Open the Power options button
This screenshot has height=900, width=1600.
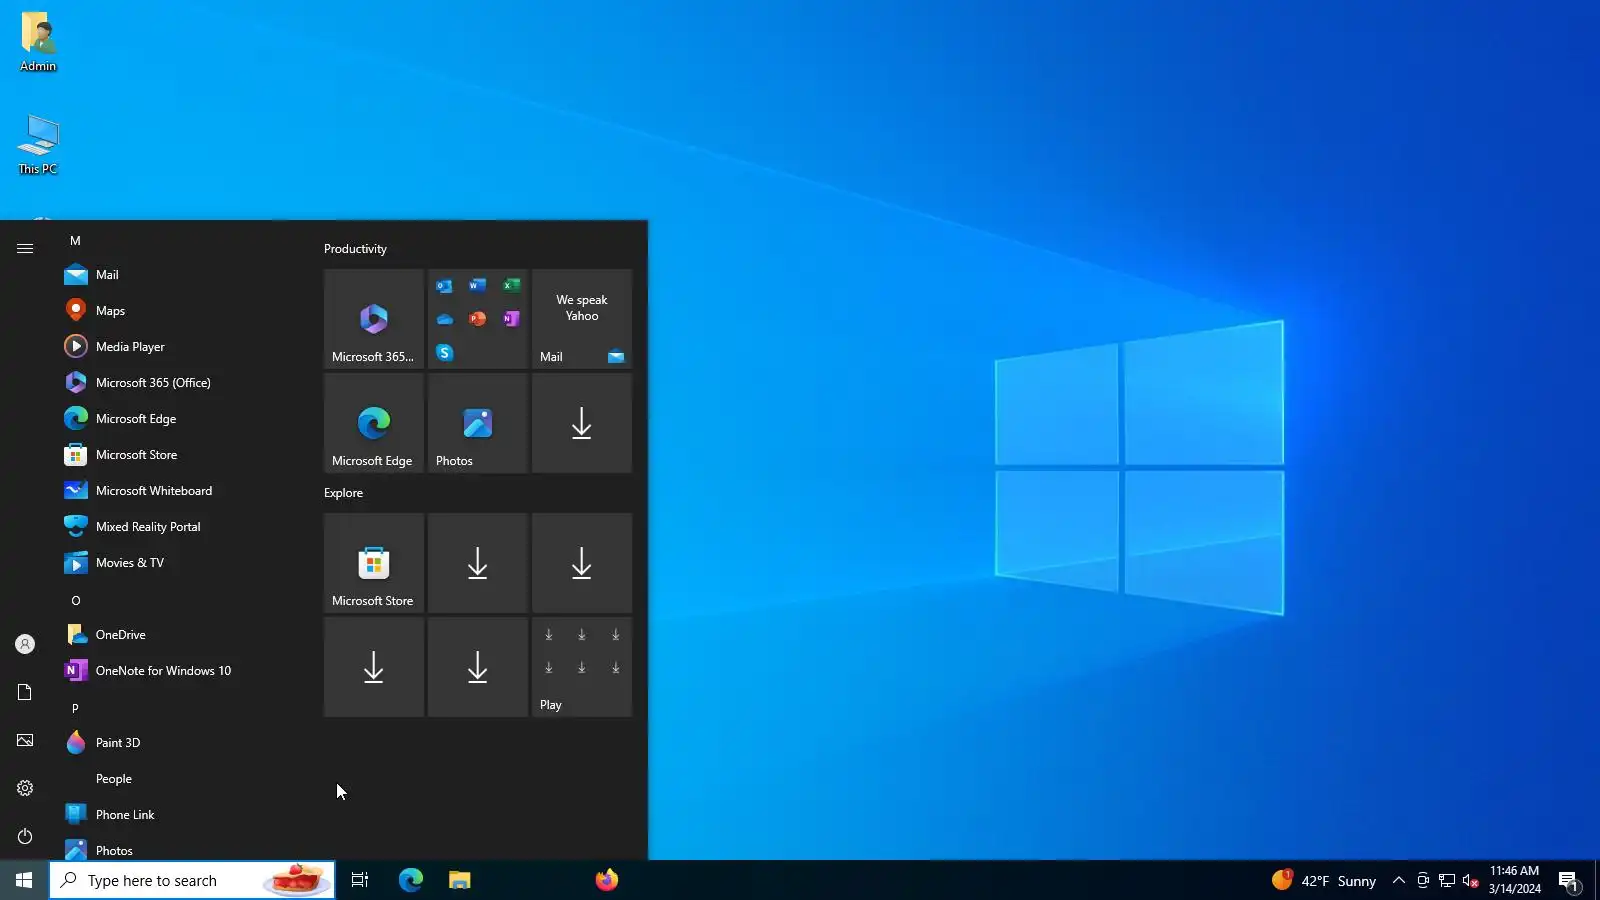coord(25,836)
